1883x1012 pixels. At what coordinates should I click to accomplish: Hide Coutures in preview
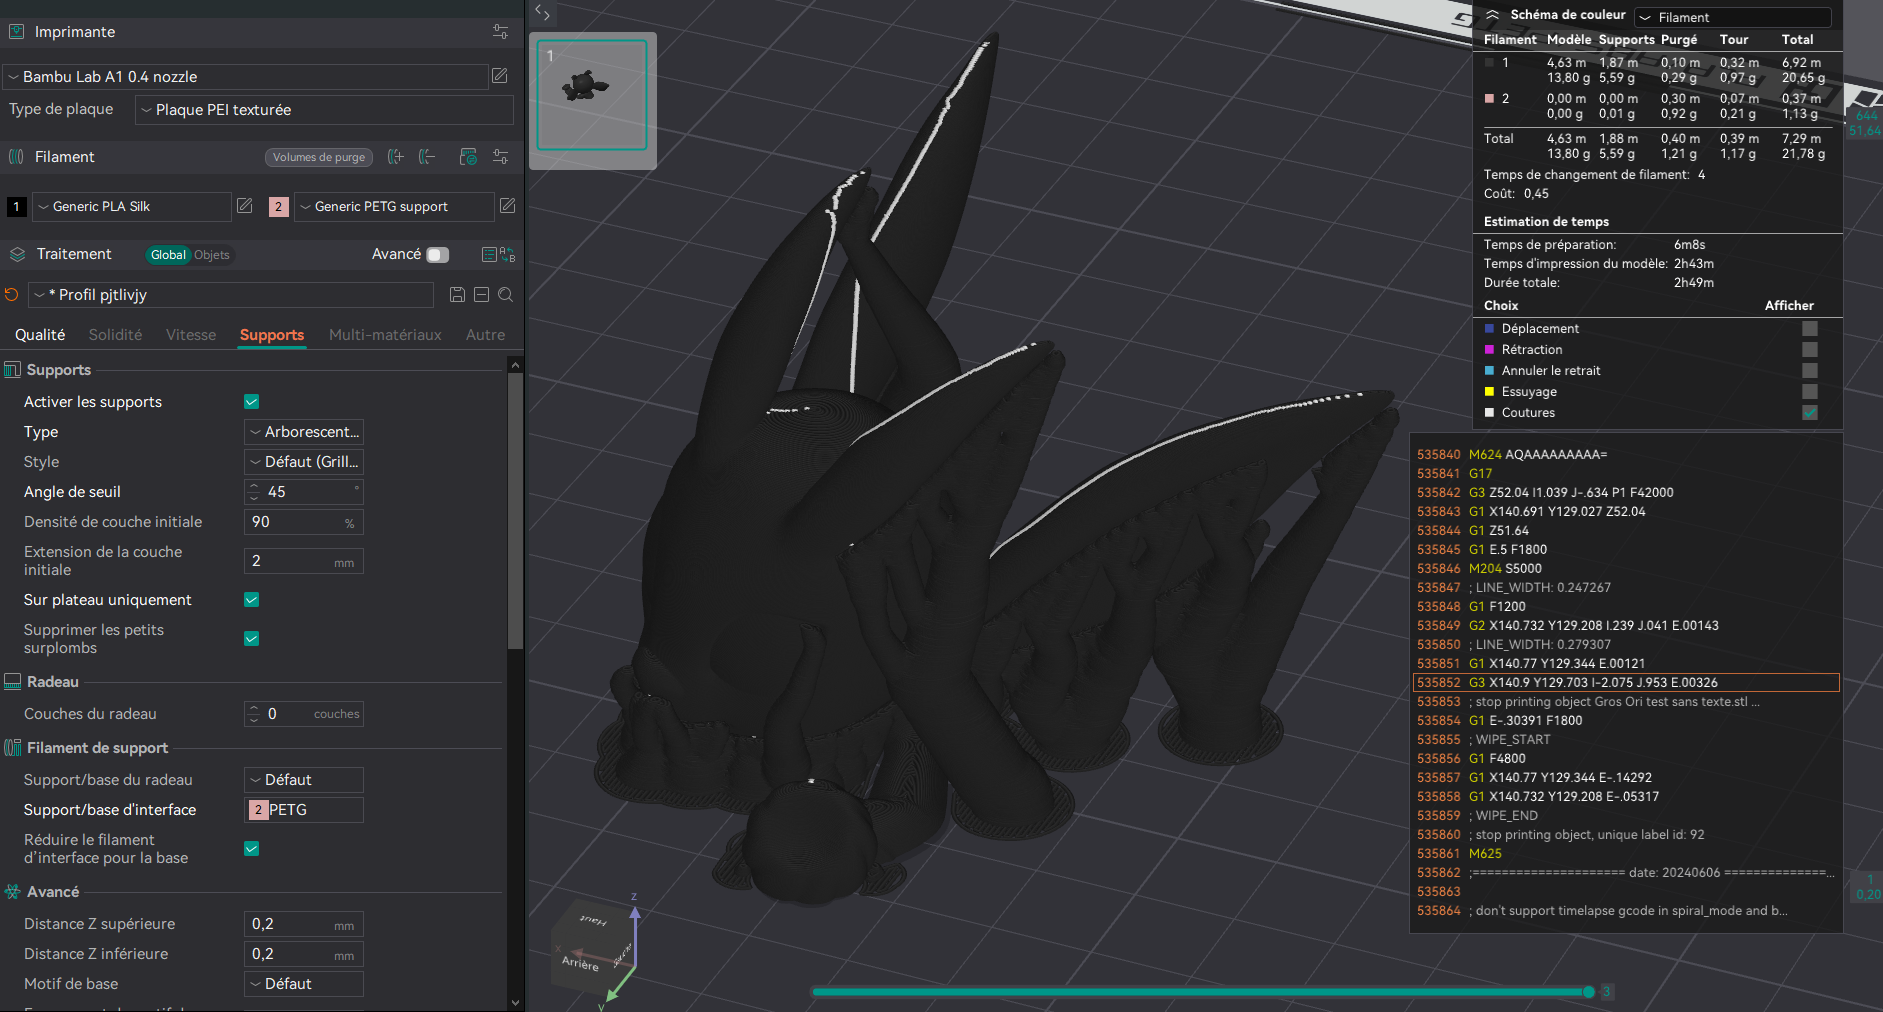point(1810,413)
